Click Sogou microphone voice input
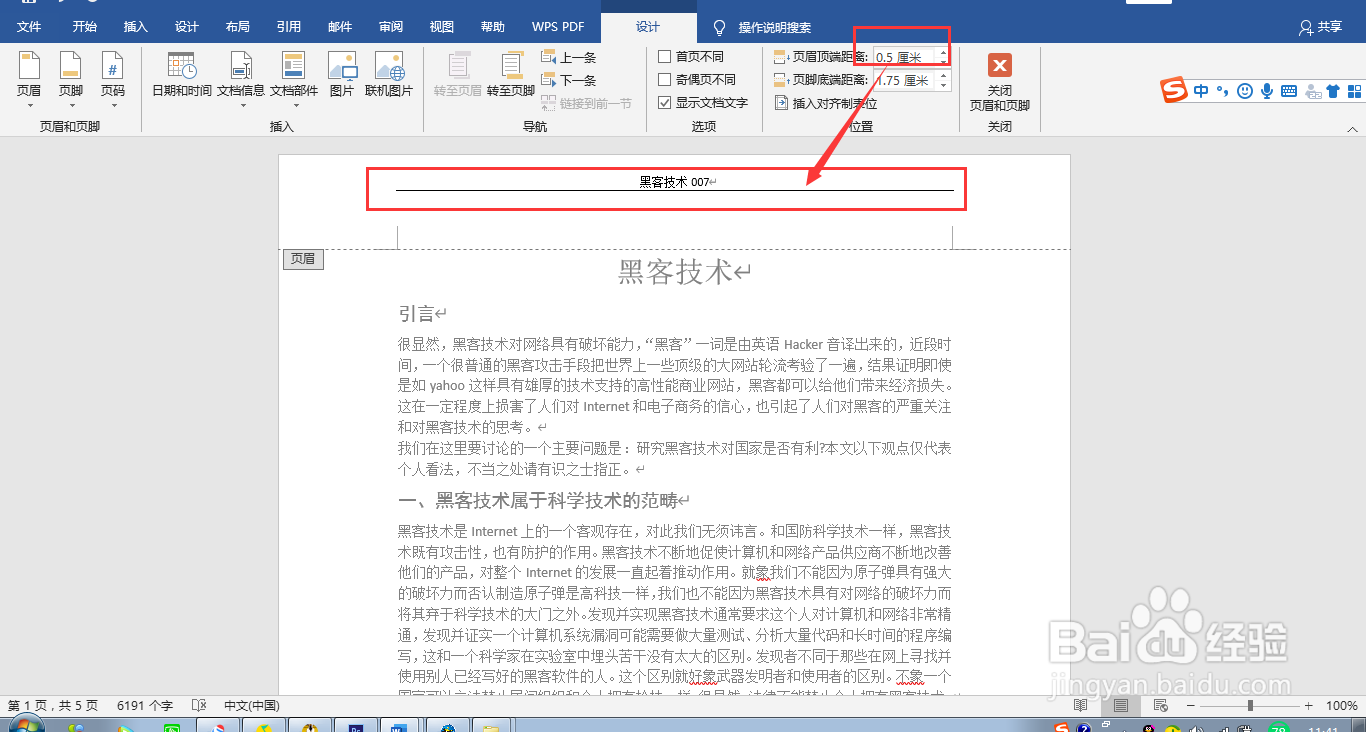 [1267, 92]
